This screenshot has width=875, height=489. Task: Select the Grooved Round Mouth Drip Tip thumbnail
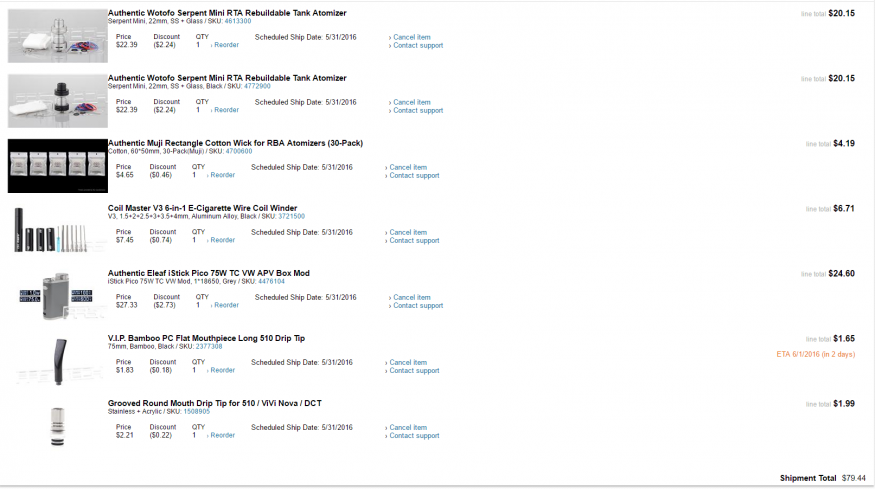57,426
